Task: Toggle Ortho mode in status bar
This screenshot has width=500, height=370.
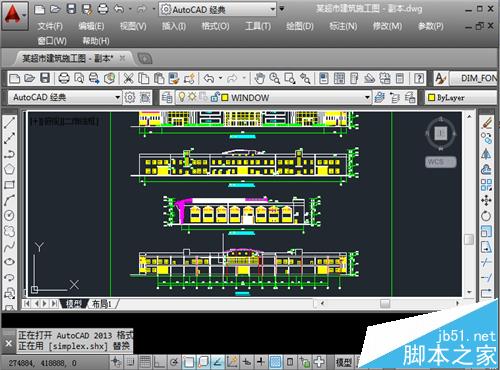Action: click(159, 362)
